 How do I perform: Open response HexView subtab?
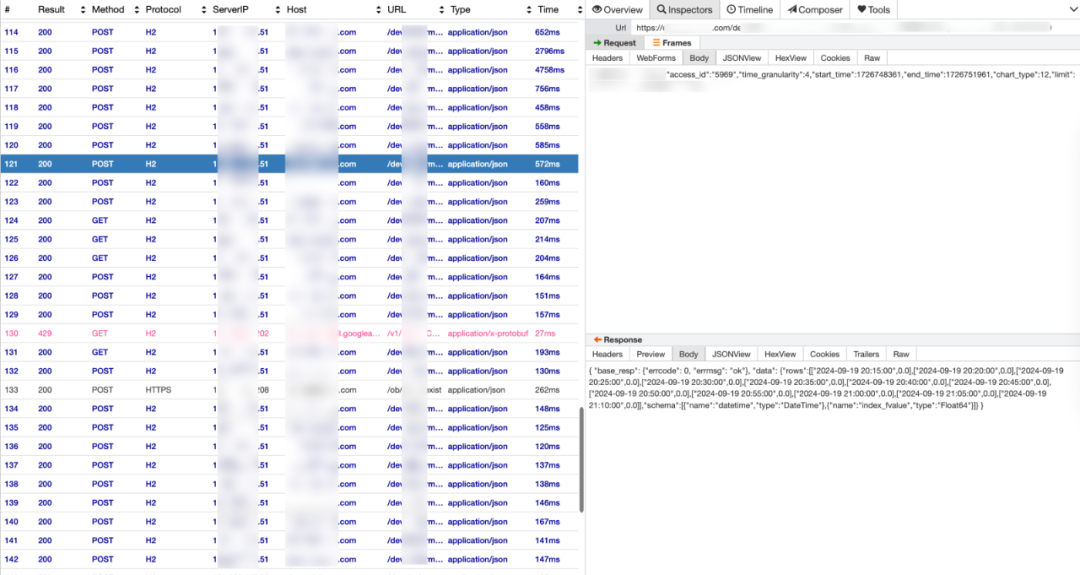(780, 354)
